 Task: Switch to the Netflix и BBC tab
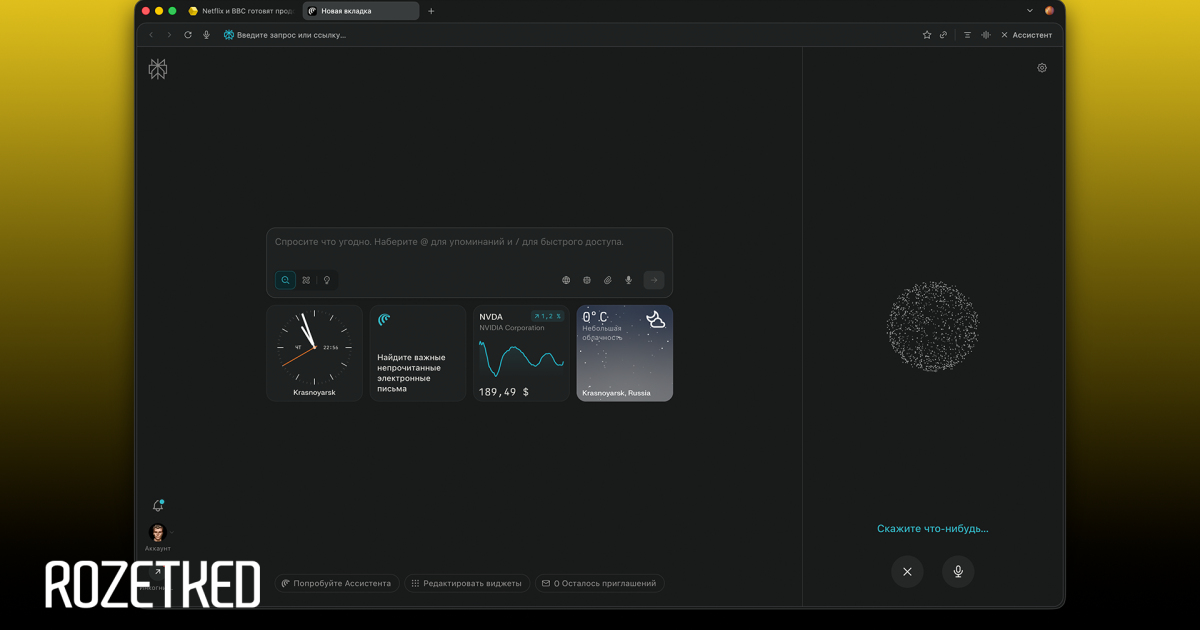point(241,11)
